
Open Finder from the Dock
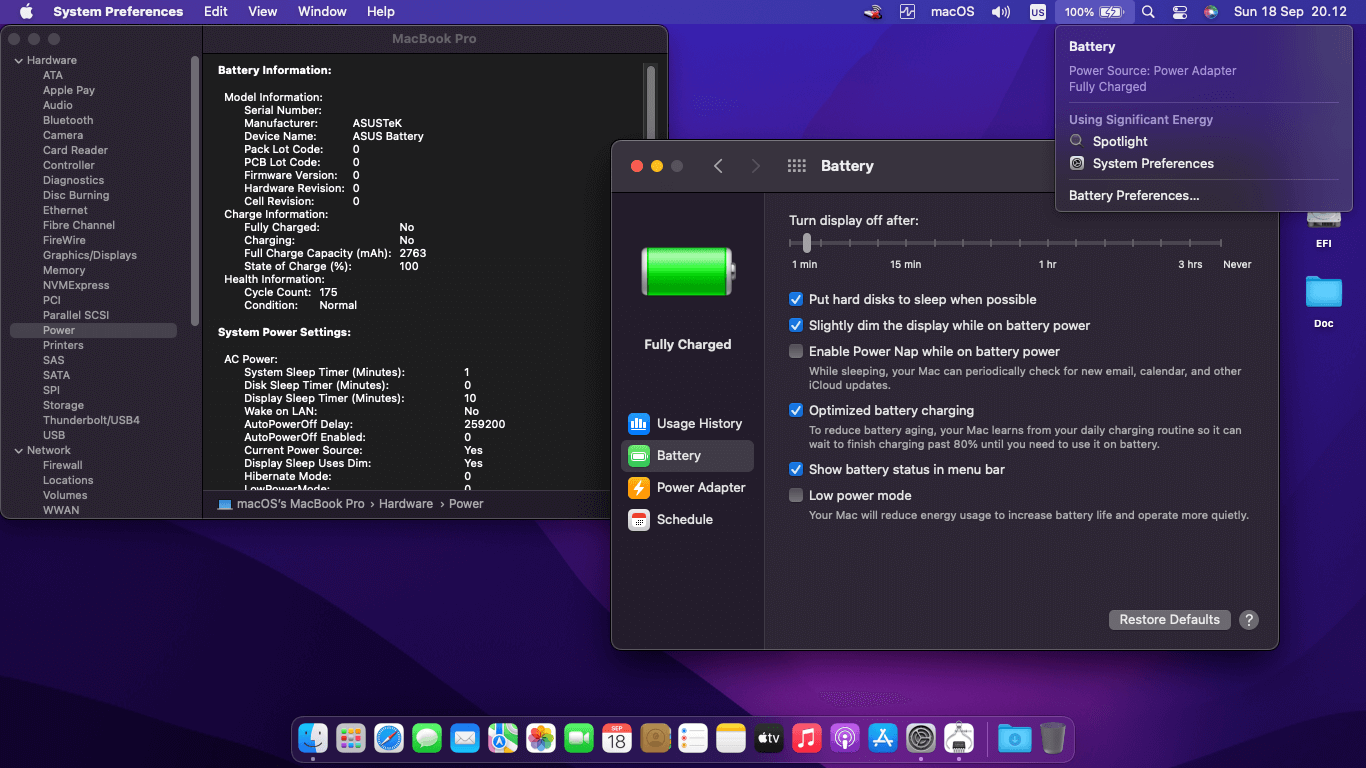(313, 739)
